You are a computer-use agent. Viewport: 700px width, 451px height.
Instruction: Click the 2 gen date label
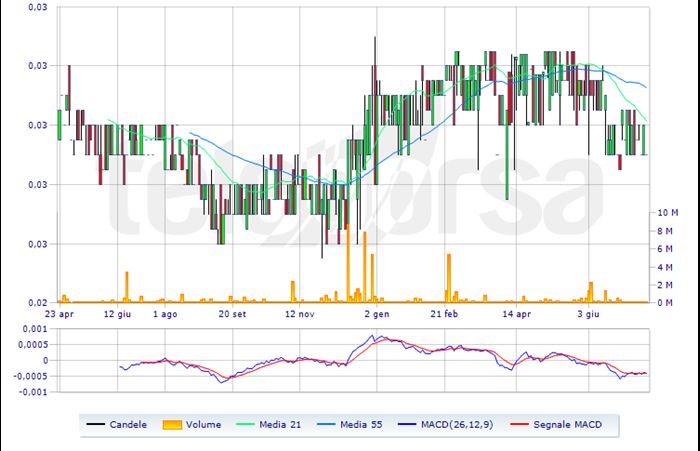pos(377,314)
